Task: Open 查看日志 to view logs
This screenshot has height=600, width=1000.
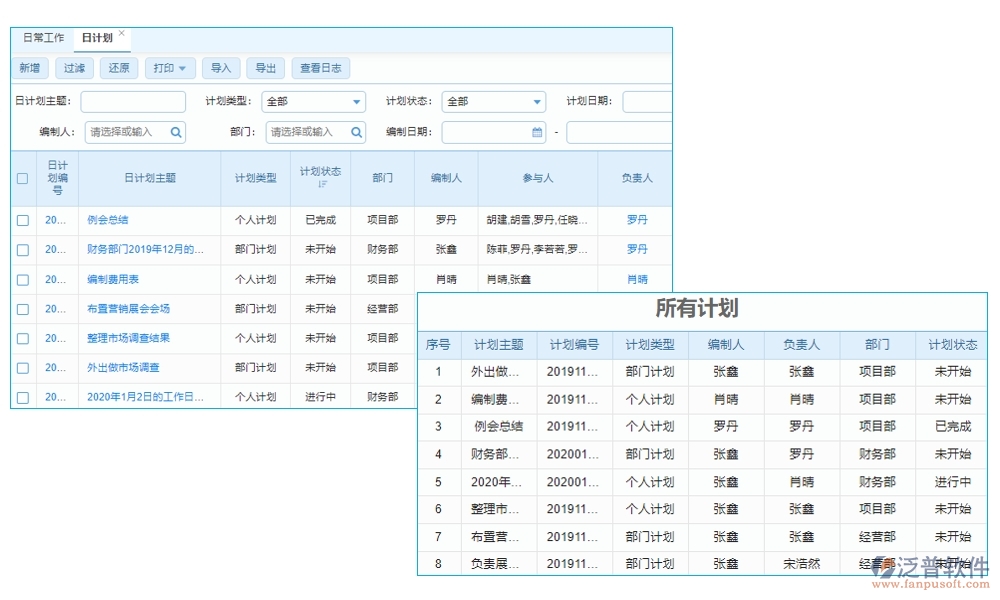Action: [x=319, y=68]
